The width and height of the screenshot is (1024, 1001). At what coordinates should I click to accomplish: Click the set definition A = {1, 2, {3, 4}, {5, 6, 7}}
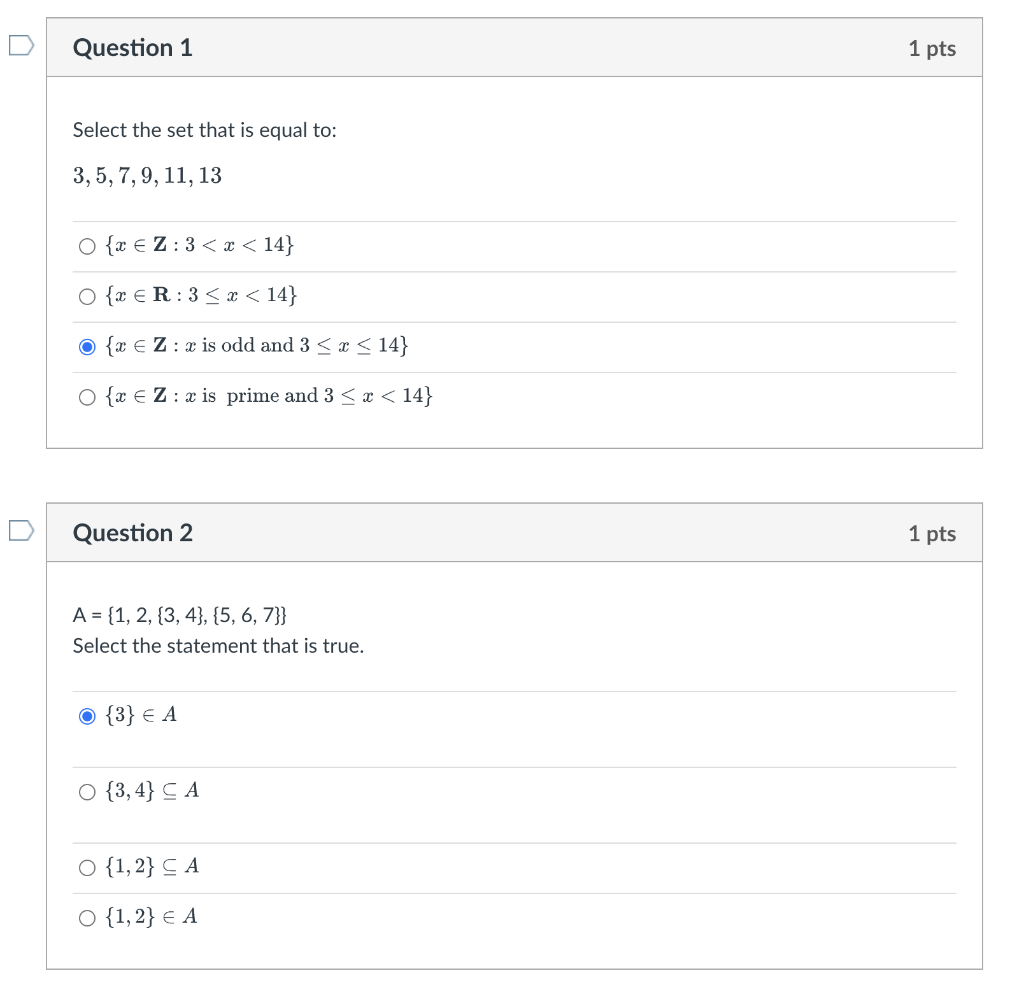(181, 616)
